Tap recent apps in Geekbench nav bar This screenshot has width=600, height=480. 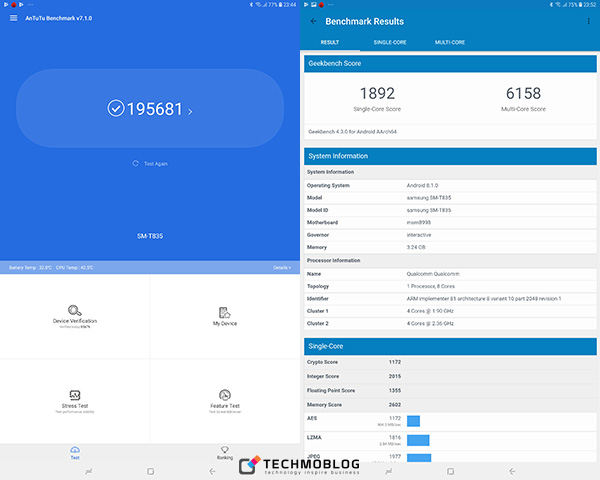389,472
